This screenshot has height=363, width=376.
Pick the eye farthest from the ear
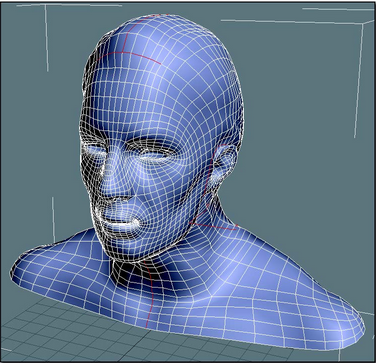tap(96, 150)
